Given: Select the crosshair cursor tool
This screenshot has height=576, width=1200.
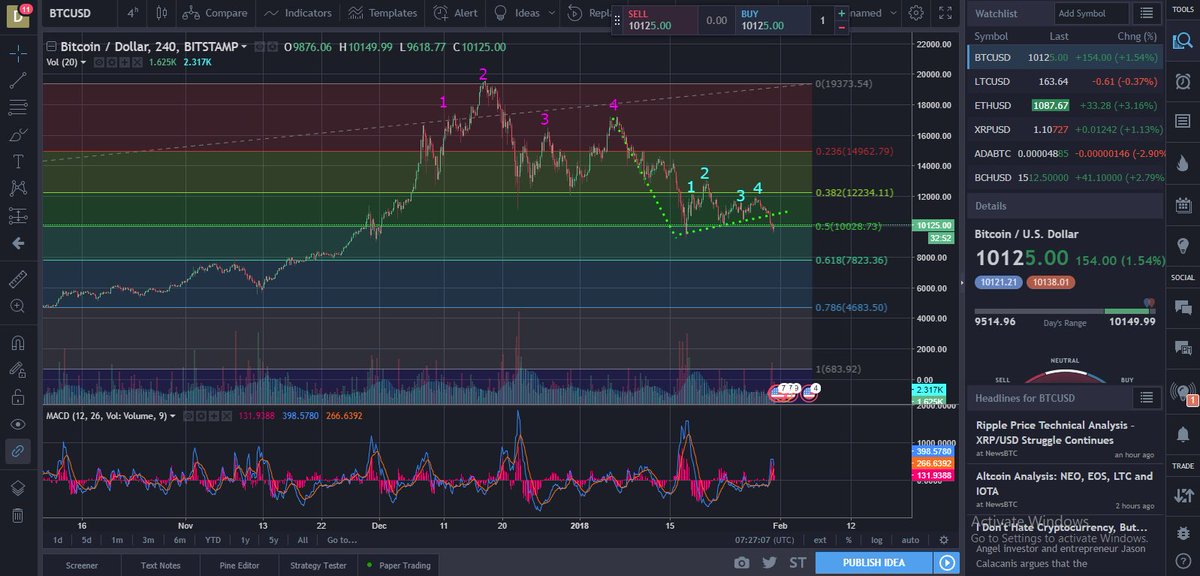Looking at the screenshot, I should [17, 54].
